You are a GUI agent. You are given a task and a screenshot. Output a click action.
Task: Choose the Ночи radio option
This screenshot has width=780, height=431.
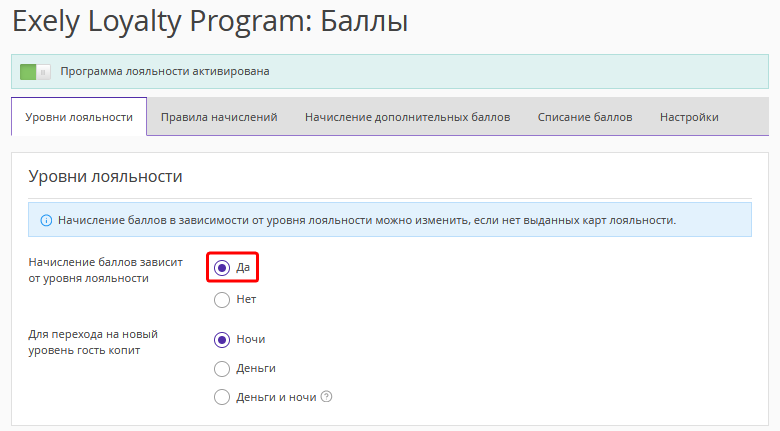click(222, 340)
